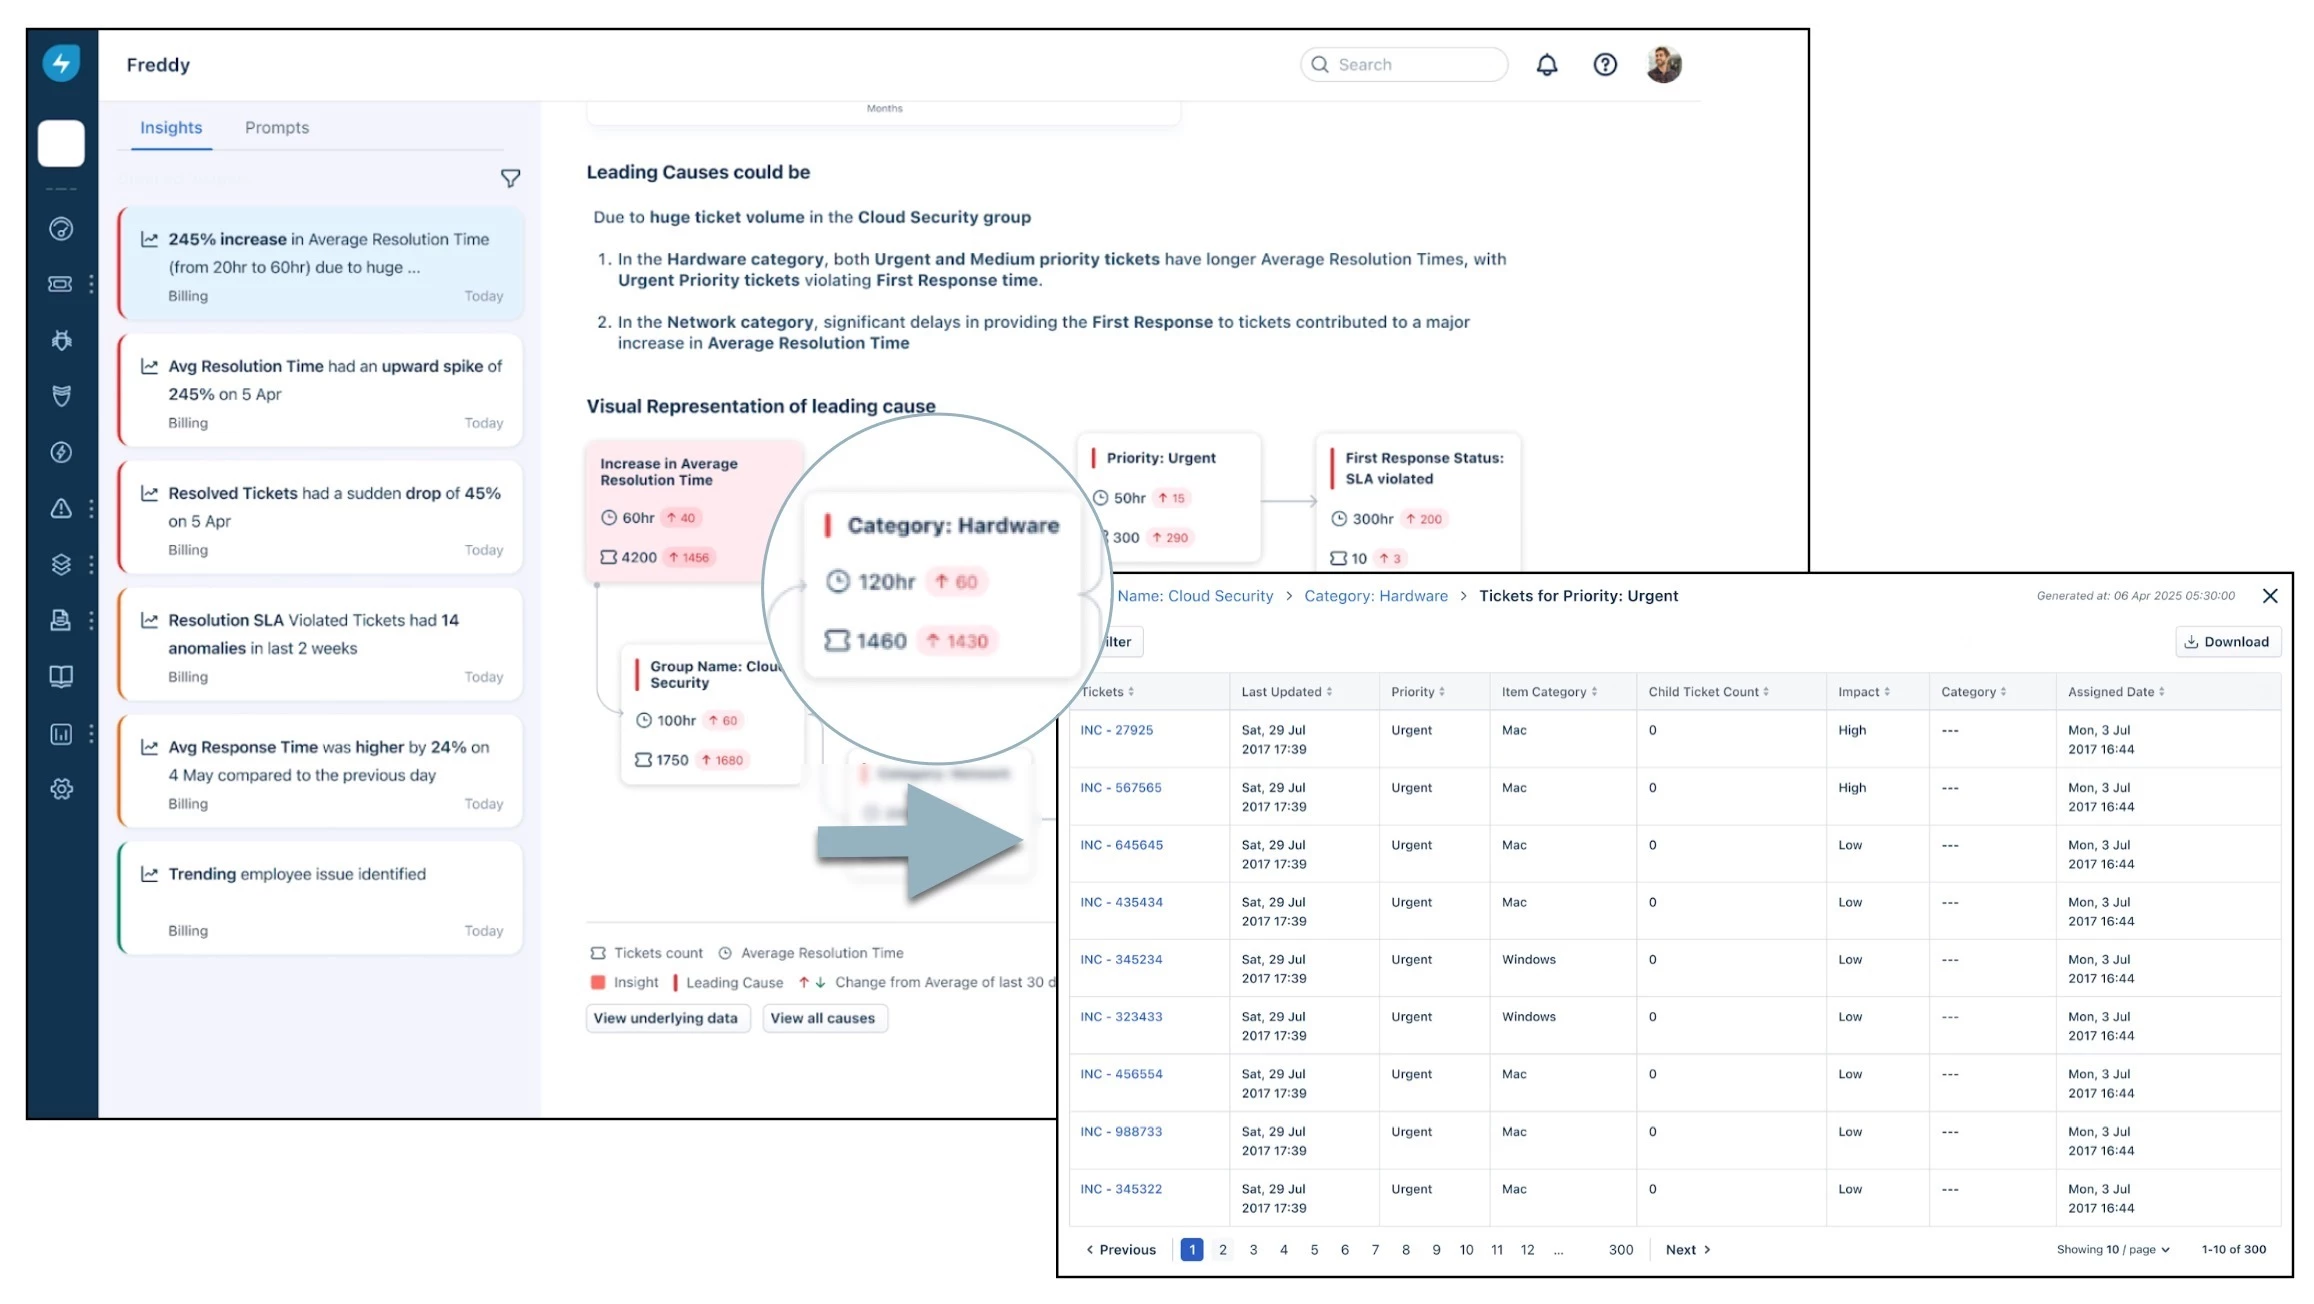Open the book icon in sidebar
The height and width of the screenshot is (1304, 2314).
(61, 677)
